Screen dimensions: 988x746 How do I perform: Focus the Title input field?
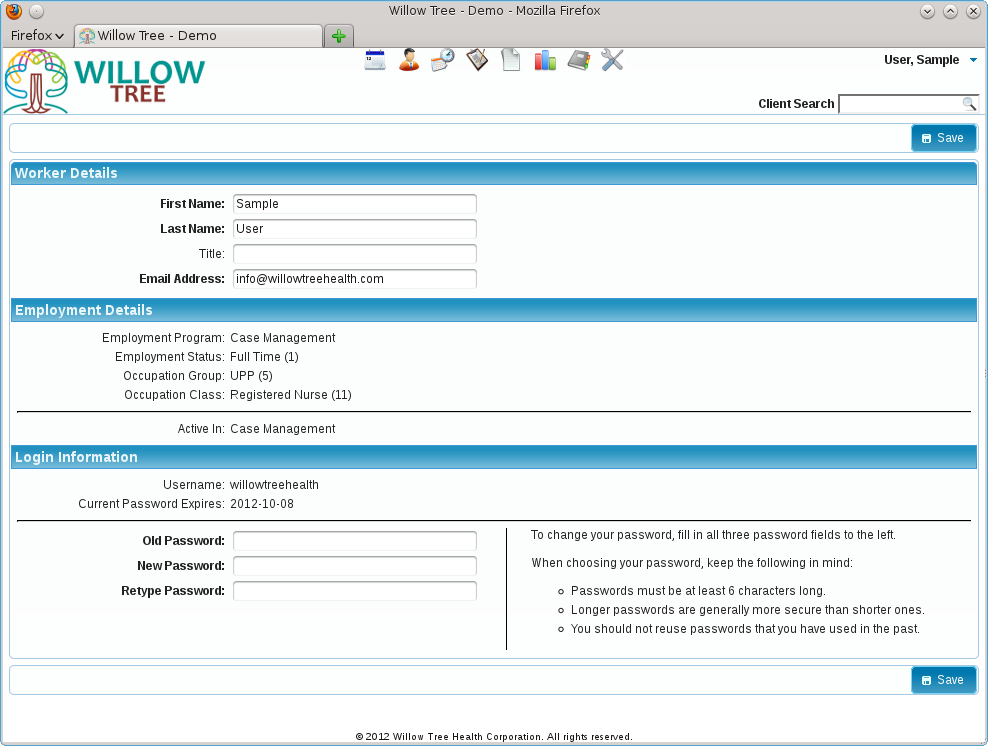pos(355,254)
